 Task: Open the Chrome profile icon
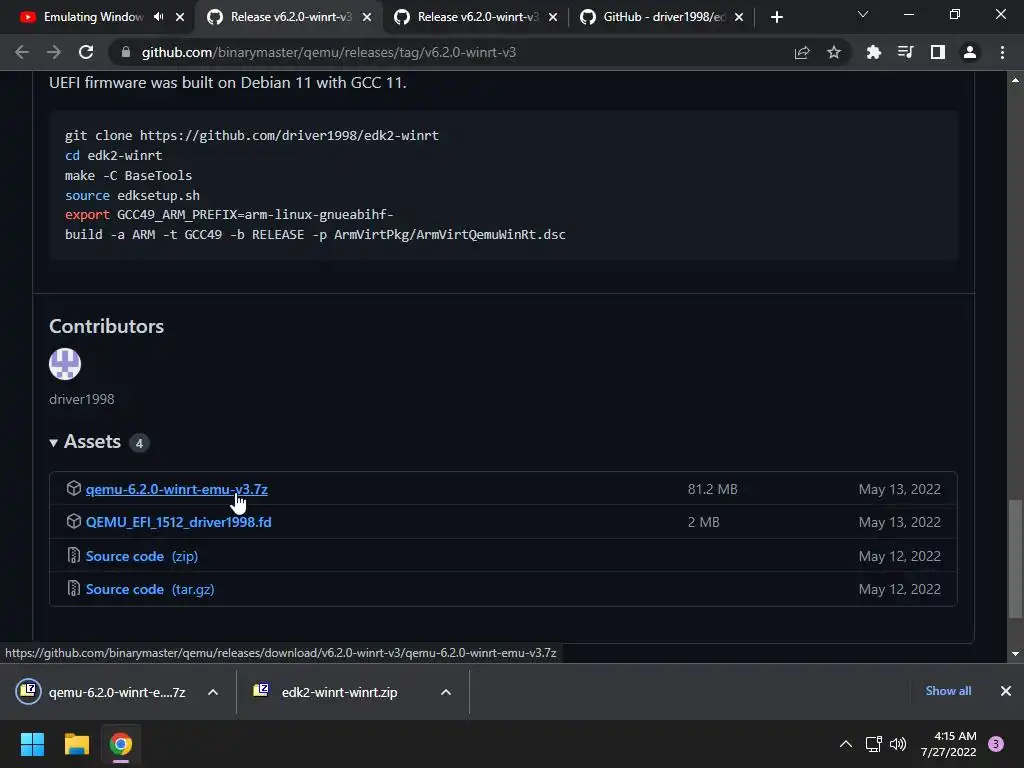click(x=970, y=52)
